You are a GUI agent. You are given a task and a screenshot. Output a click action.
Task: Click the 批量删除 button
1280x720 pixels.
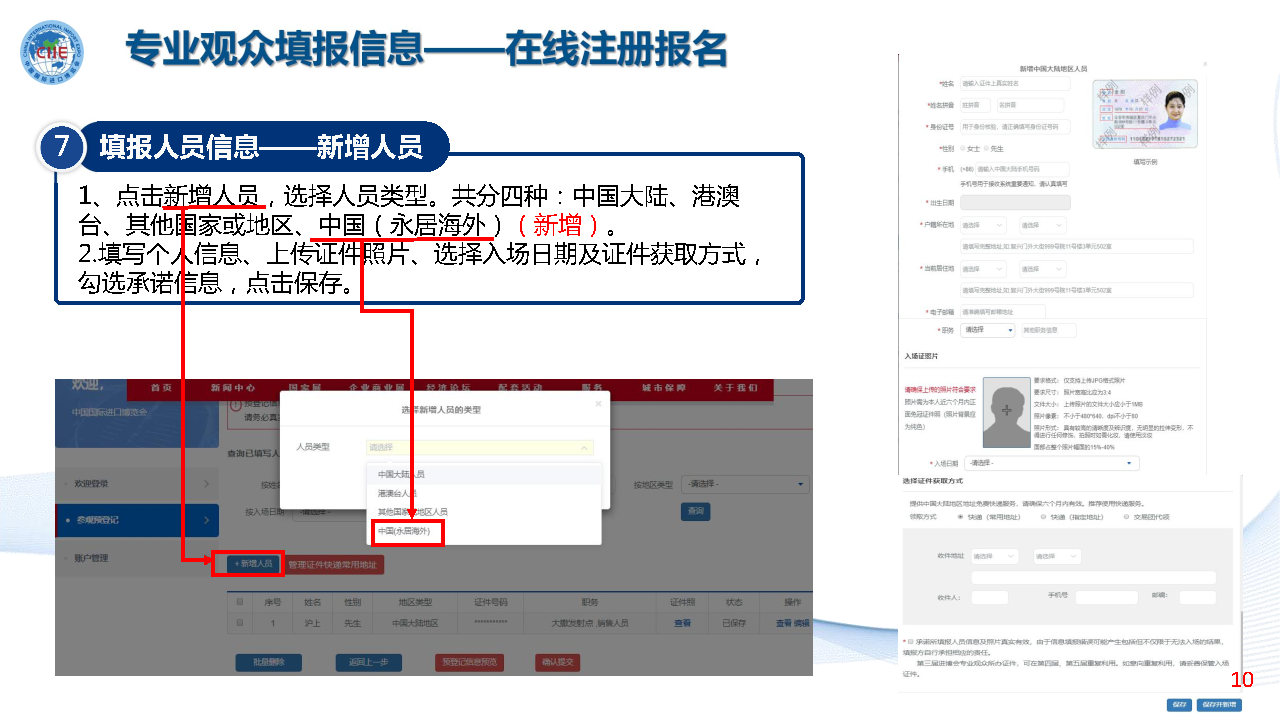coord(268,662)
